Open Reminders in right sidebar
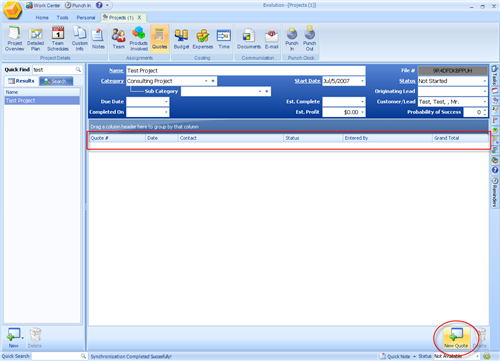The width and height of the screenshot is (500, 361). (495, 192)
